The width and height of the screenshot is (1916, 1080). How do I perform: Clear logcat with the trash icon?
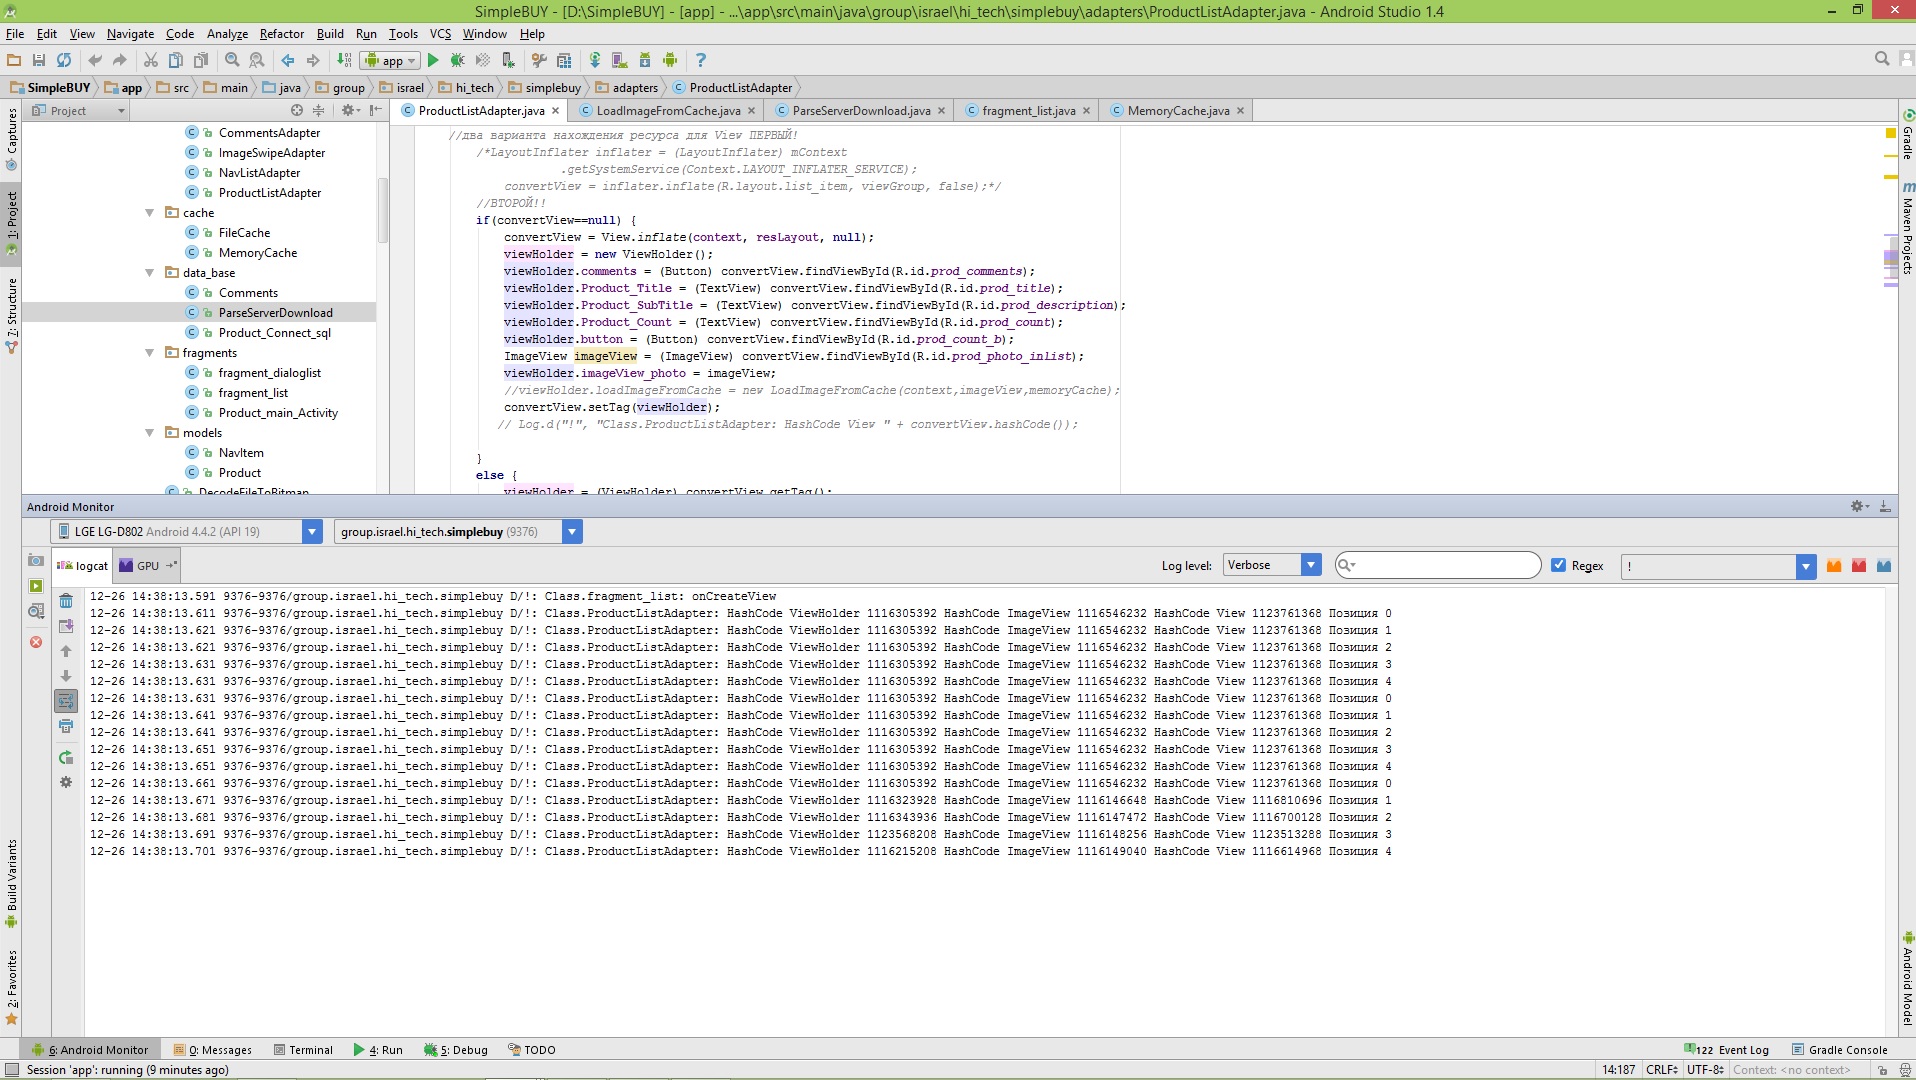tap(66, 601)
